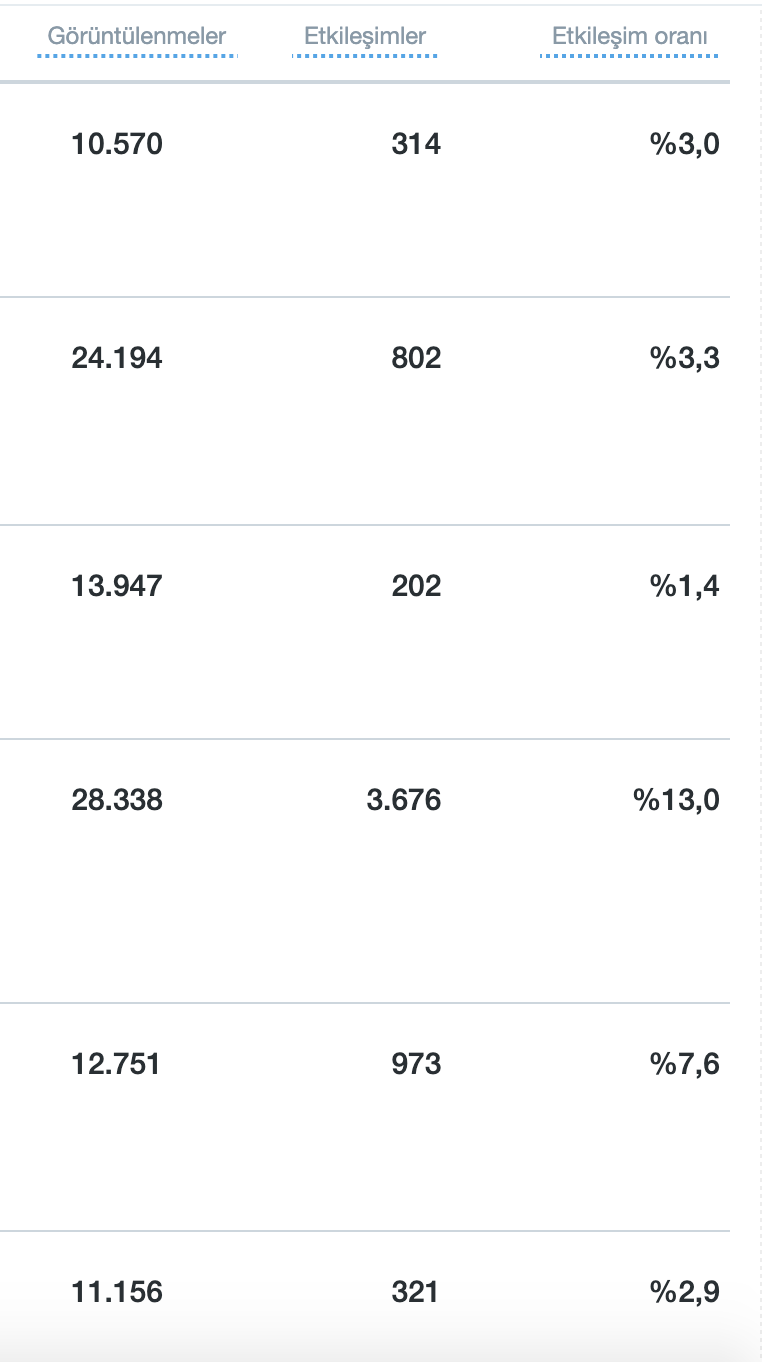This screenshot has height=1362, width=762.
Task: Click the 973 engagements cell
Action: coord(416,1064)
